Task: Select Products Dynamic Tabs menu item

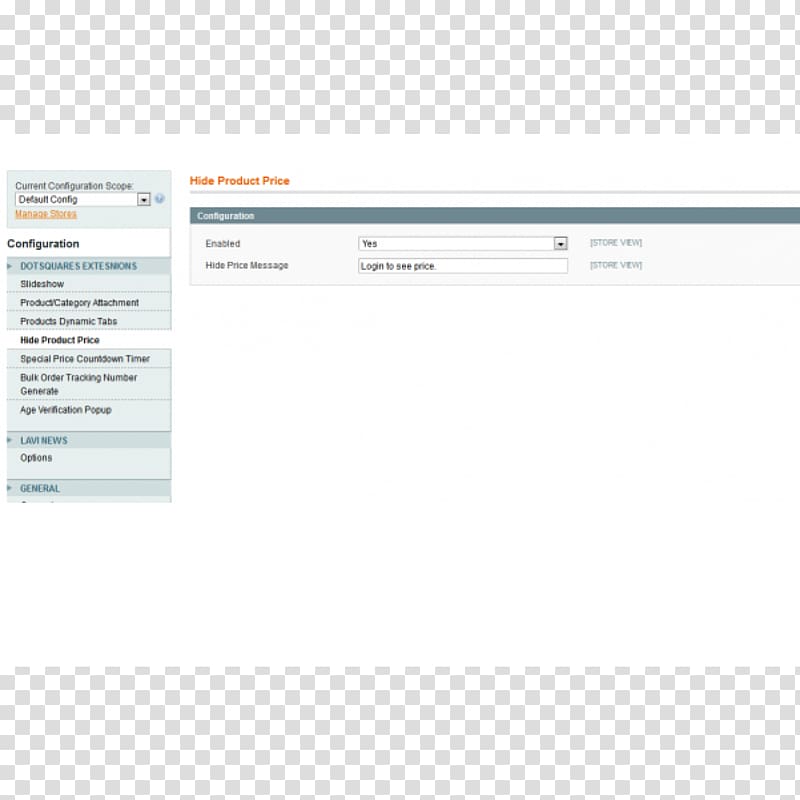Action: (x=89, y=321)
